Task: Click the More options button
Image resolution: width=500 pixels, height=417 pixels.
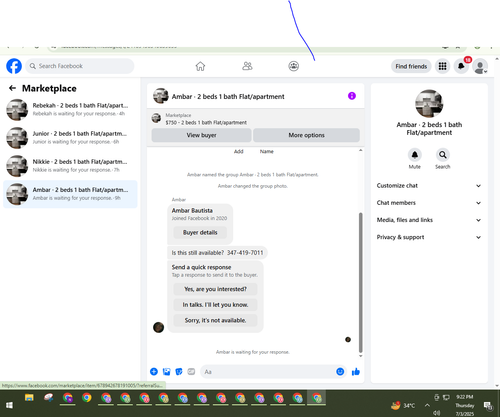Action: point(306,135)
